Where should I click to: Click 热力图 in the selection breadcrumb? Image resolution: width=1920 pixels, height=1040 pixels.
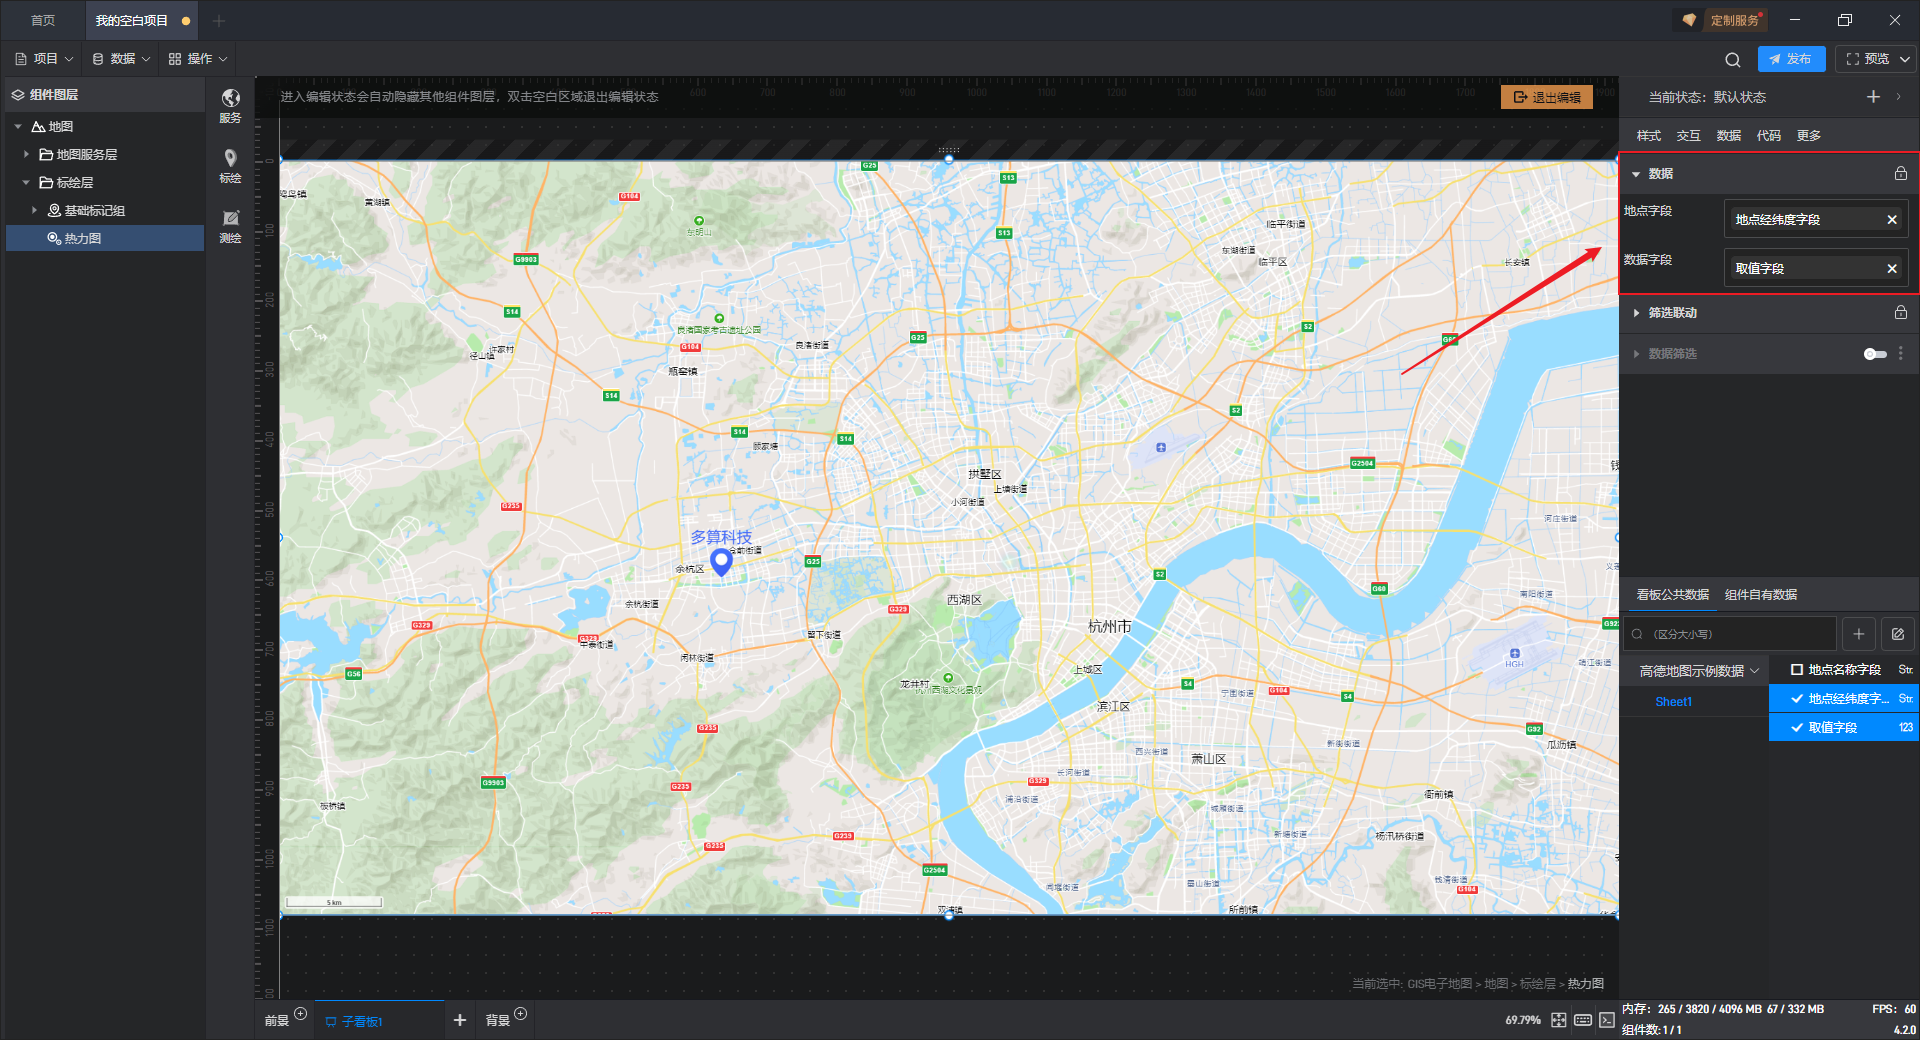(x=1585, y=984)
